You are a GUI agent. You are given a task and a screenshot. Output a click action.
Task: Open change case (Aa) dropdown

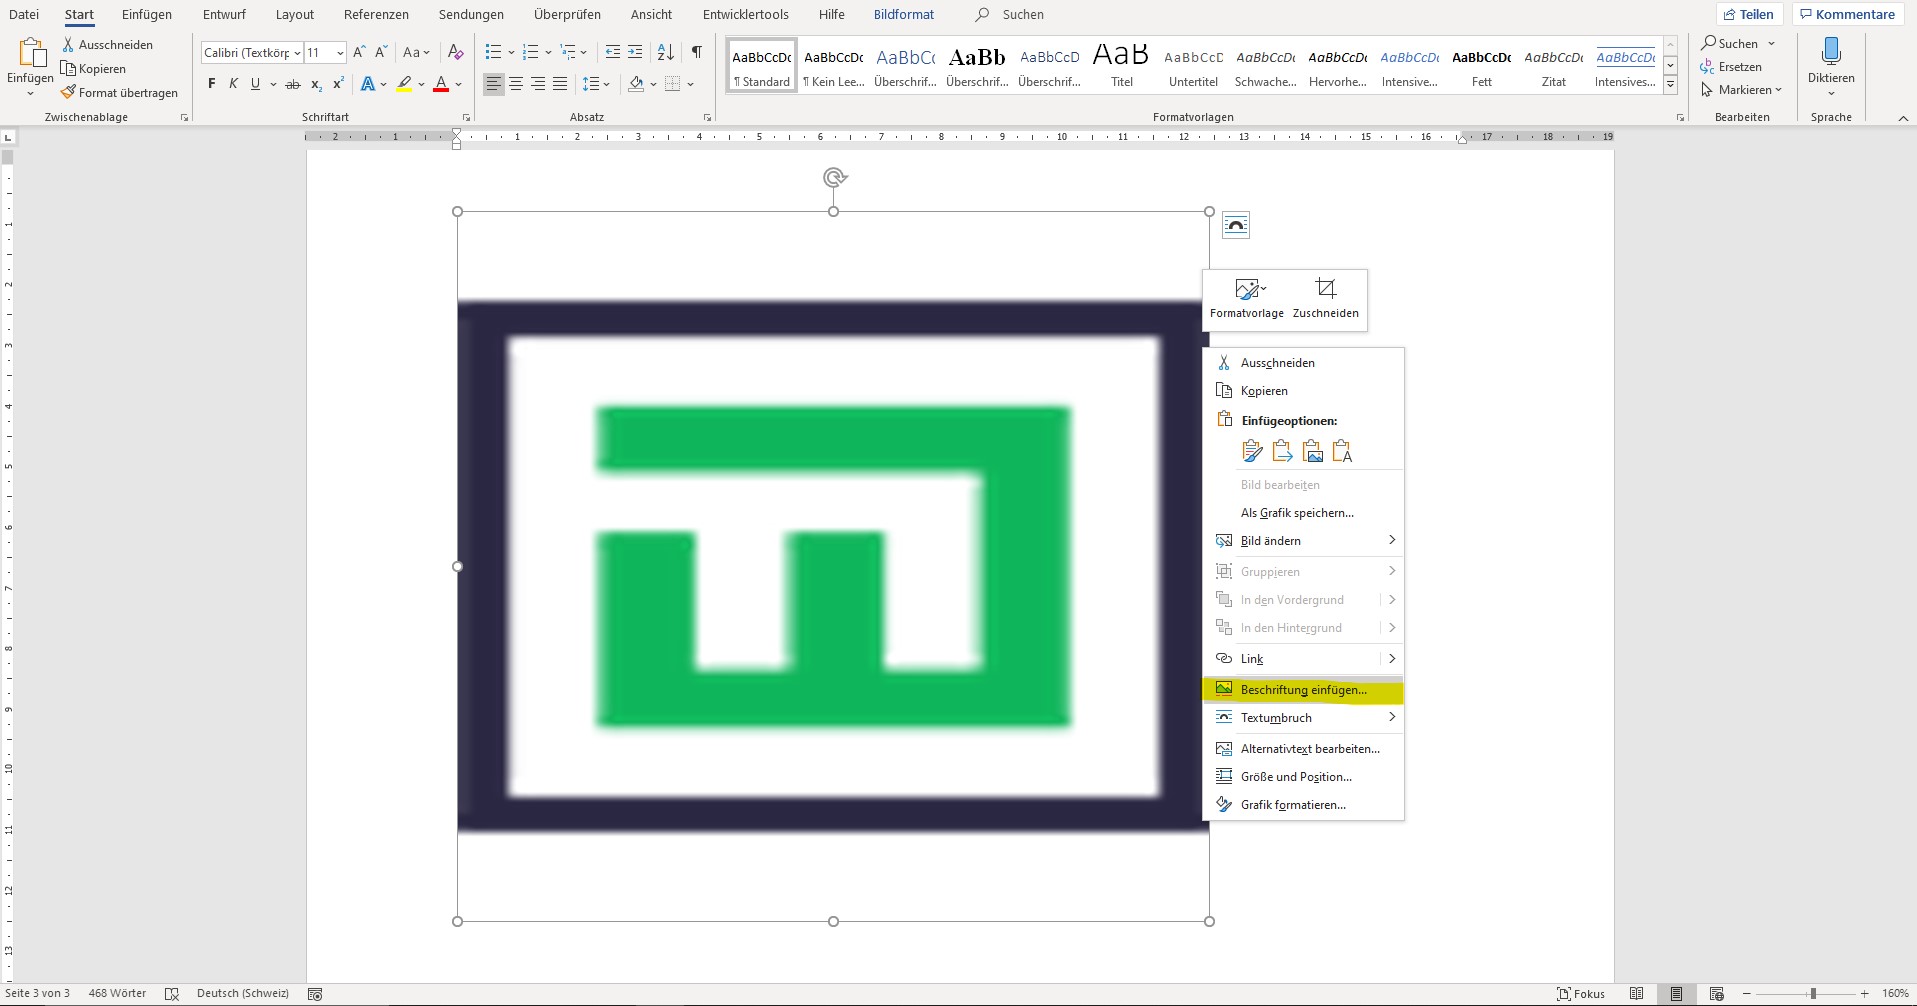(x=416, y=52)
